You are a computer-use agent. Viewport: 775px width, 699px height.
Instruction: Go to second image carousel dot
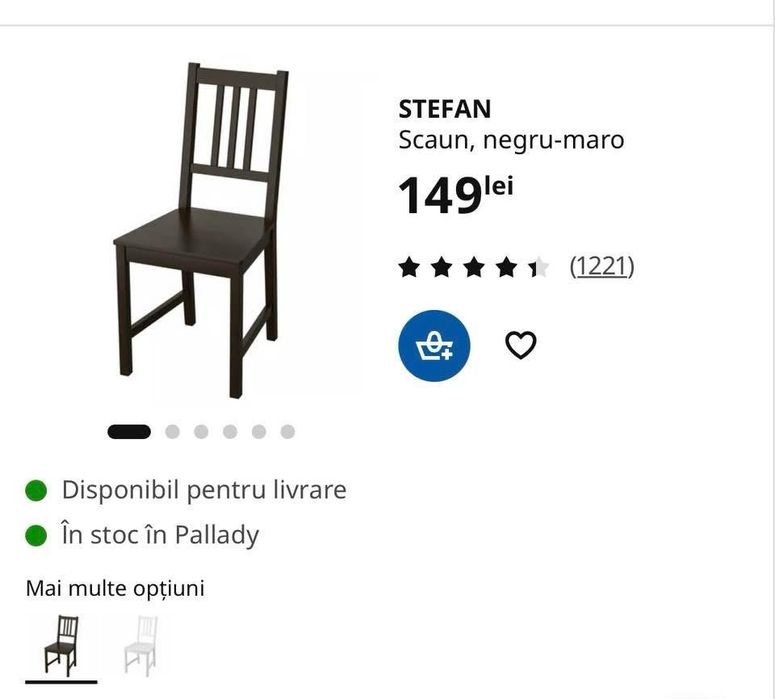(x=173, y=432)
